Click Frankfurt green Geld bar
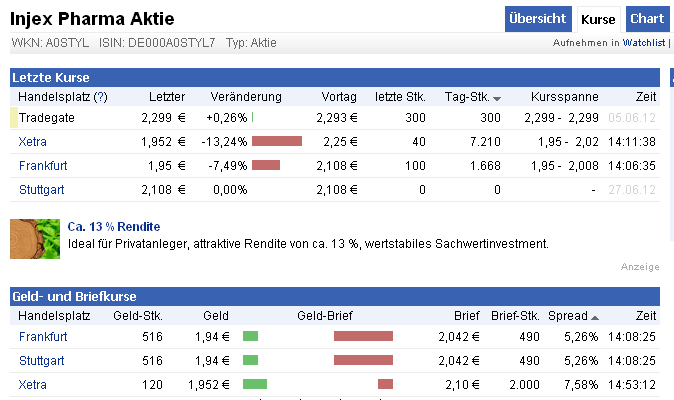The height and width of the screenshot is (400, 674). click(x=250, y=336)
